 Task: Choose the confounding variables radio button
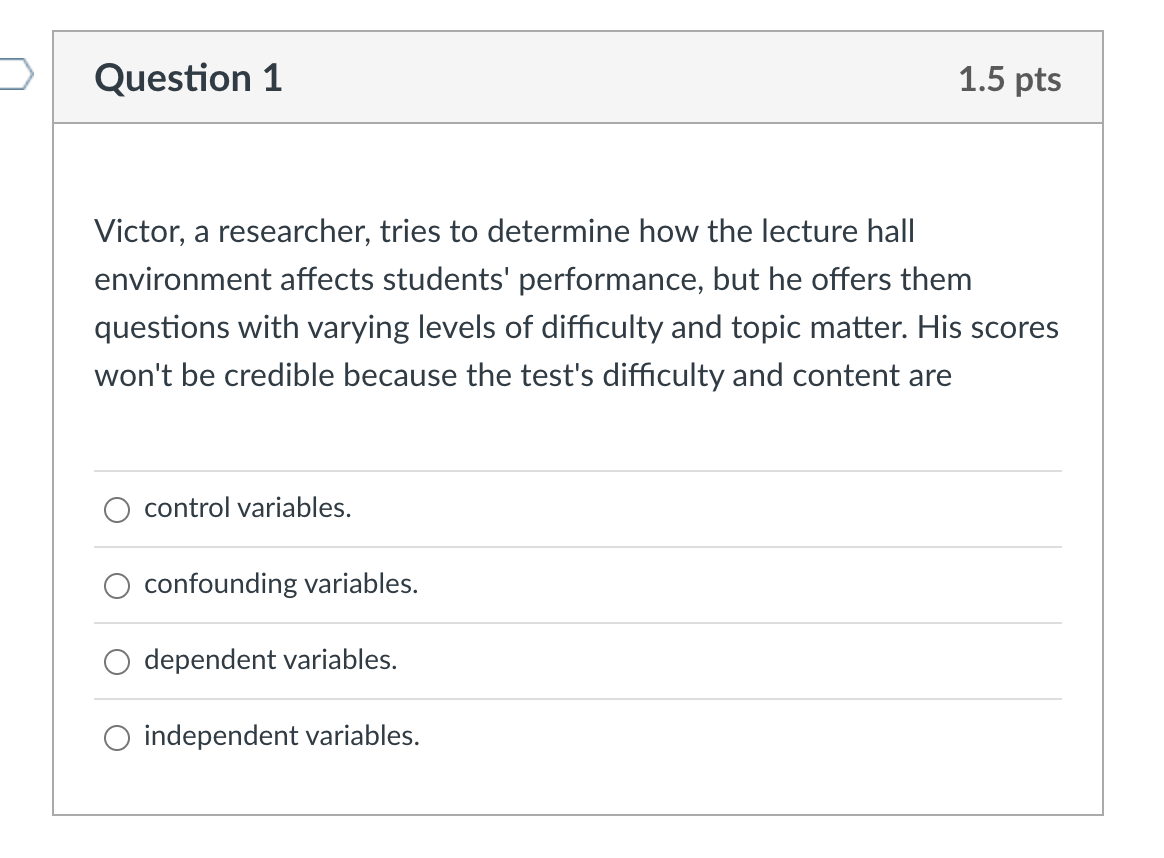[117, 586]
